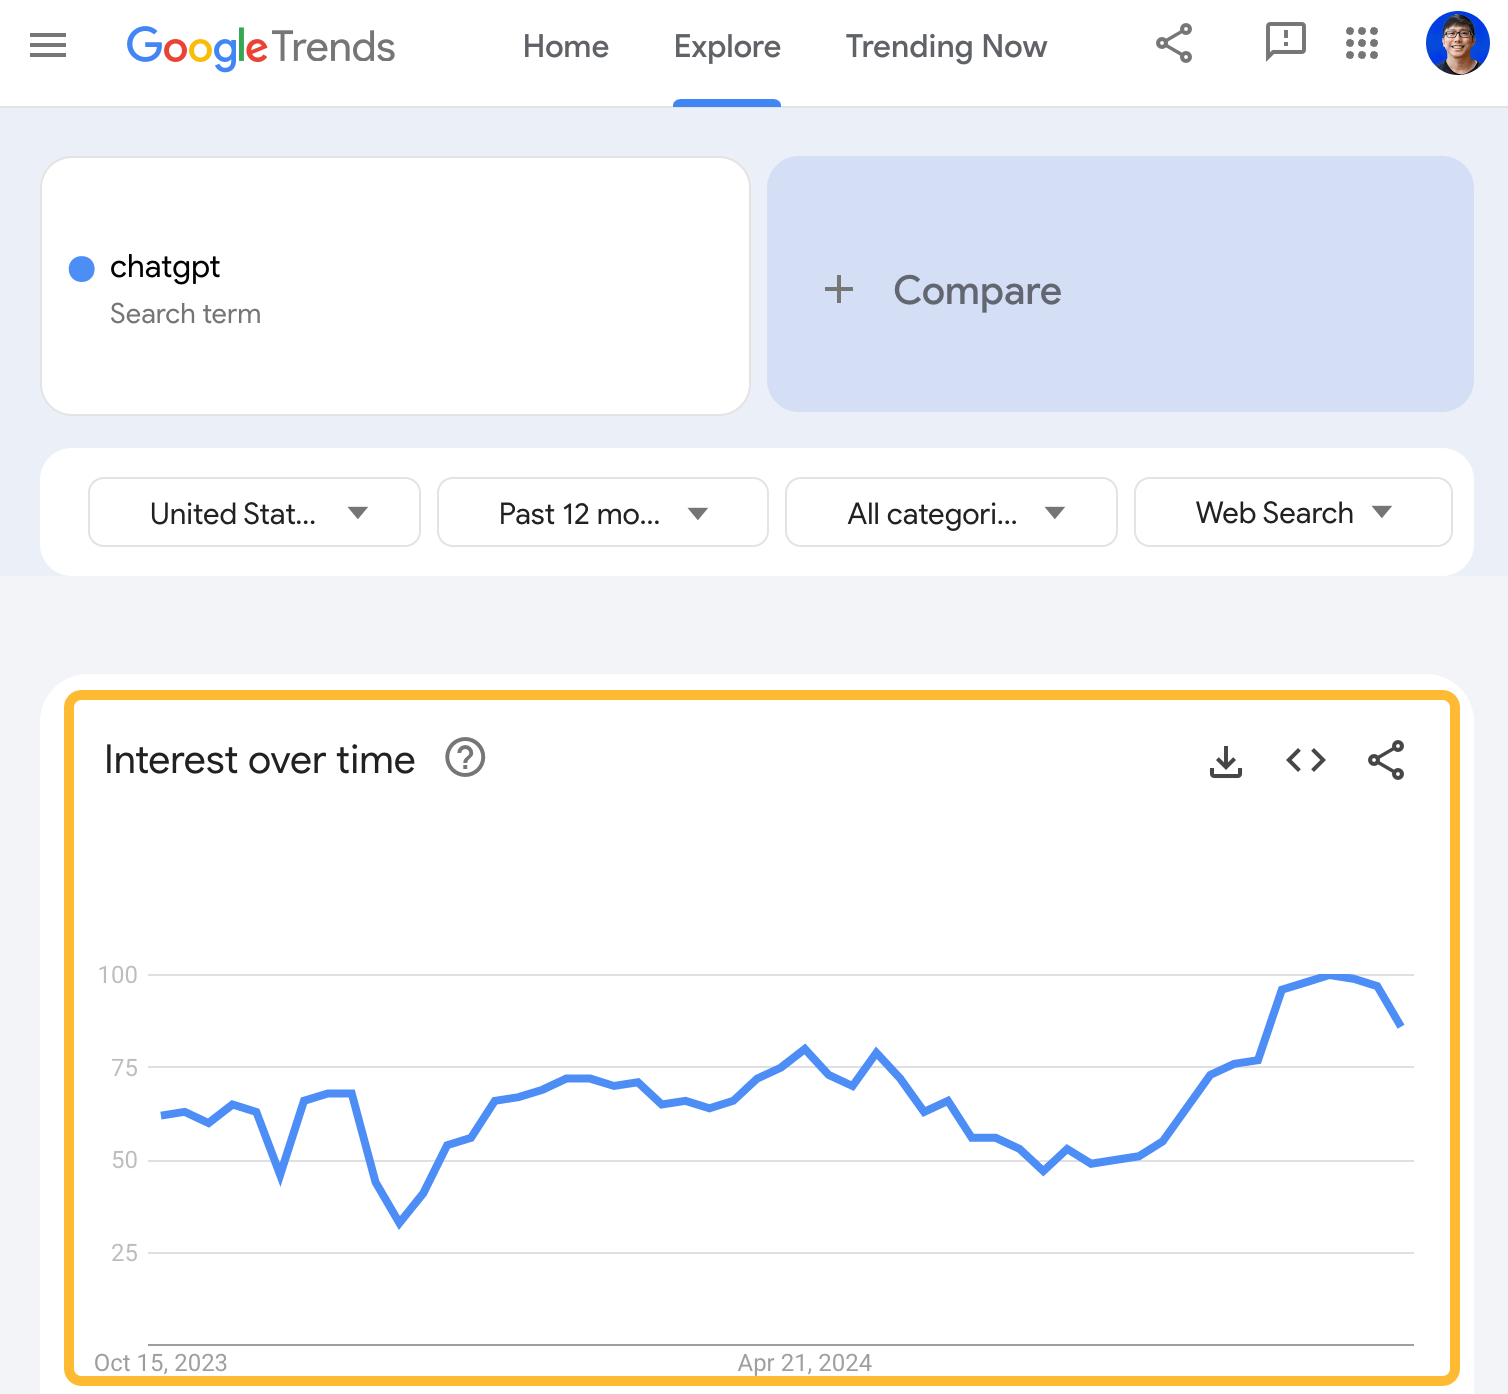Image resolution: width=1508 pixels, height=1394 pixels.
Task: Share the Interest over time chart
Action: (x=1386, y=760)
